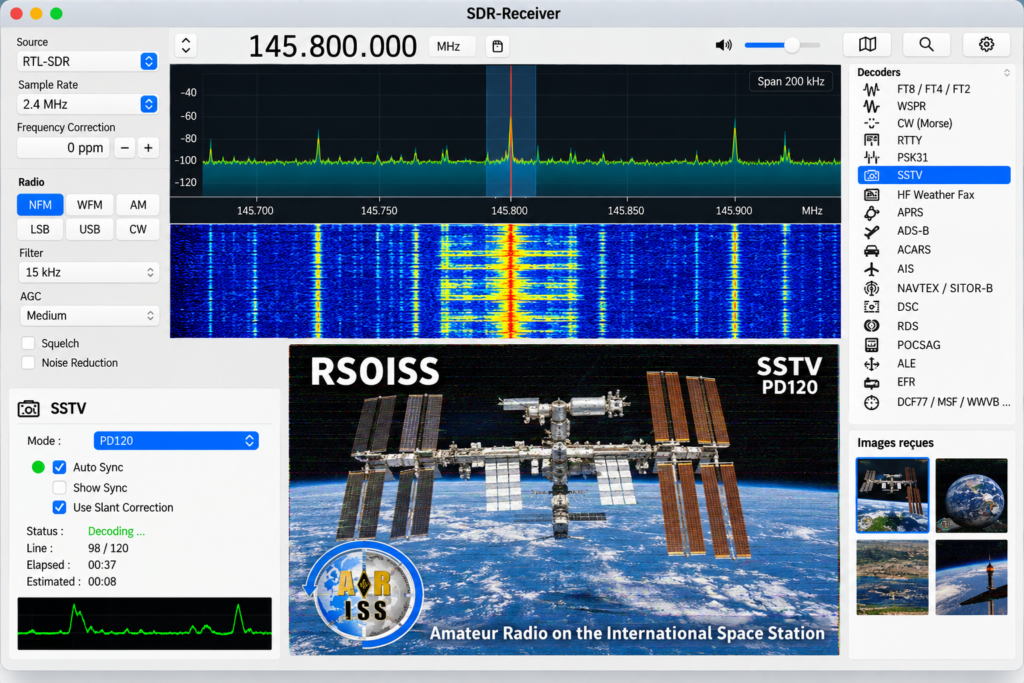Increase frequency correction with plus button
The width and height of the screenshot is (1024, 683).
[148, 148]
